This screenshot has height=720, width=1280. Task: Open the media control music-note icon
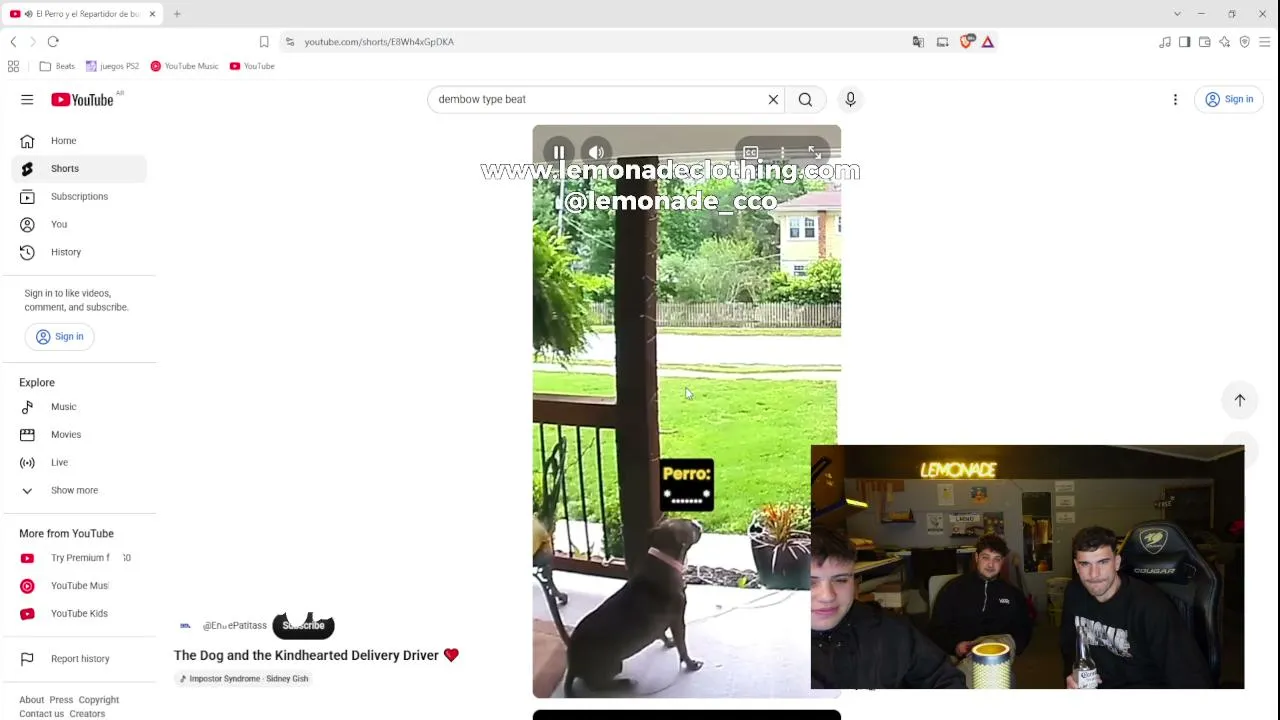(x=1165, y=42)
